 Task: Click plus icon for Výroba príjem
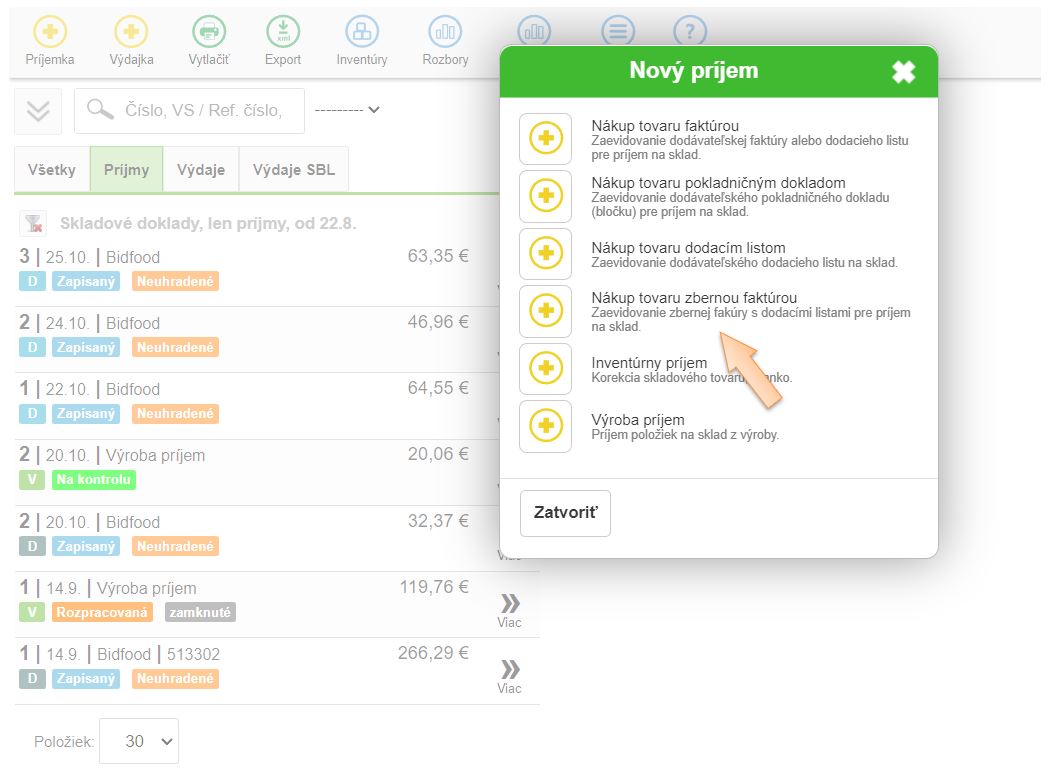pos(546,426)
